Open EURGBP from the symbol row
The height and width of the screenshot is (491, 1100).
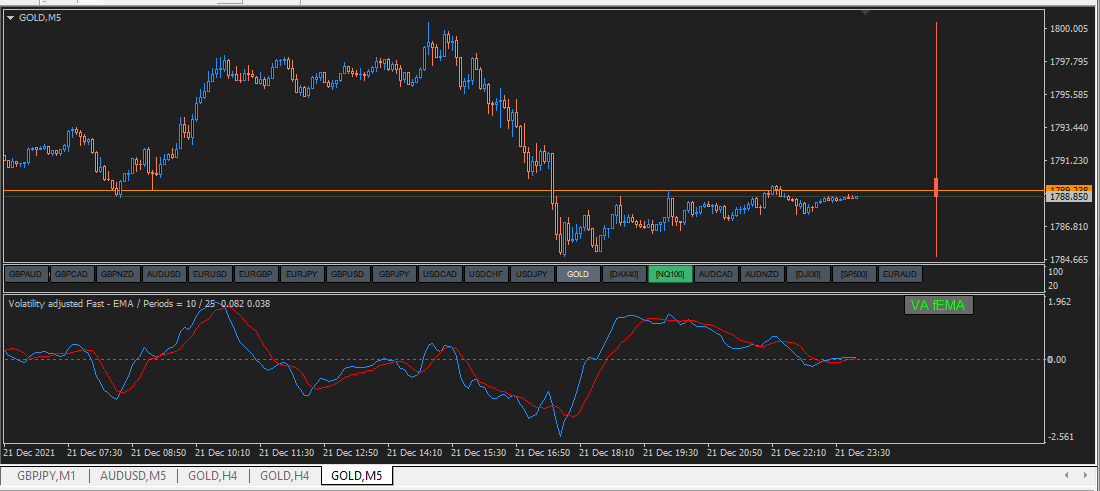click(256, 274)
